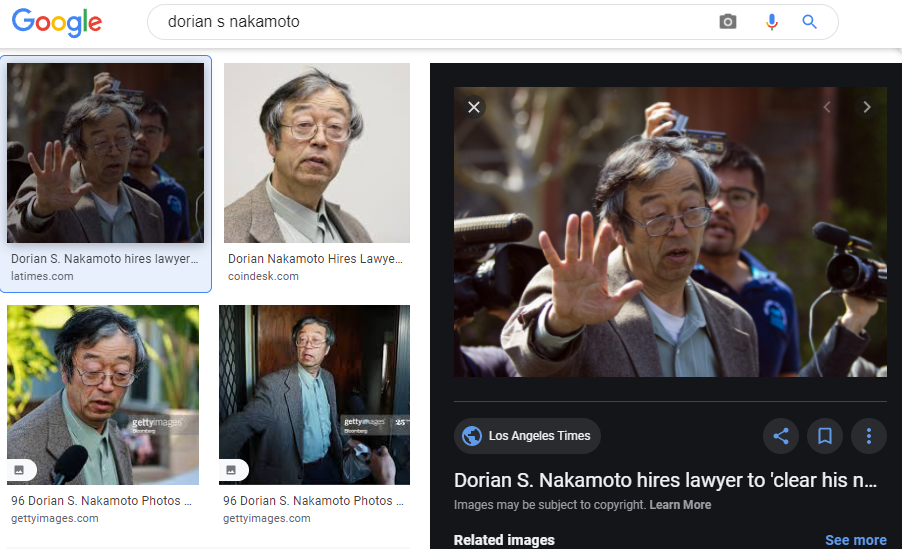Screen dimensions: 902x549
Task: Click 'Related images' heading
Action: click(504, 540)
